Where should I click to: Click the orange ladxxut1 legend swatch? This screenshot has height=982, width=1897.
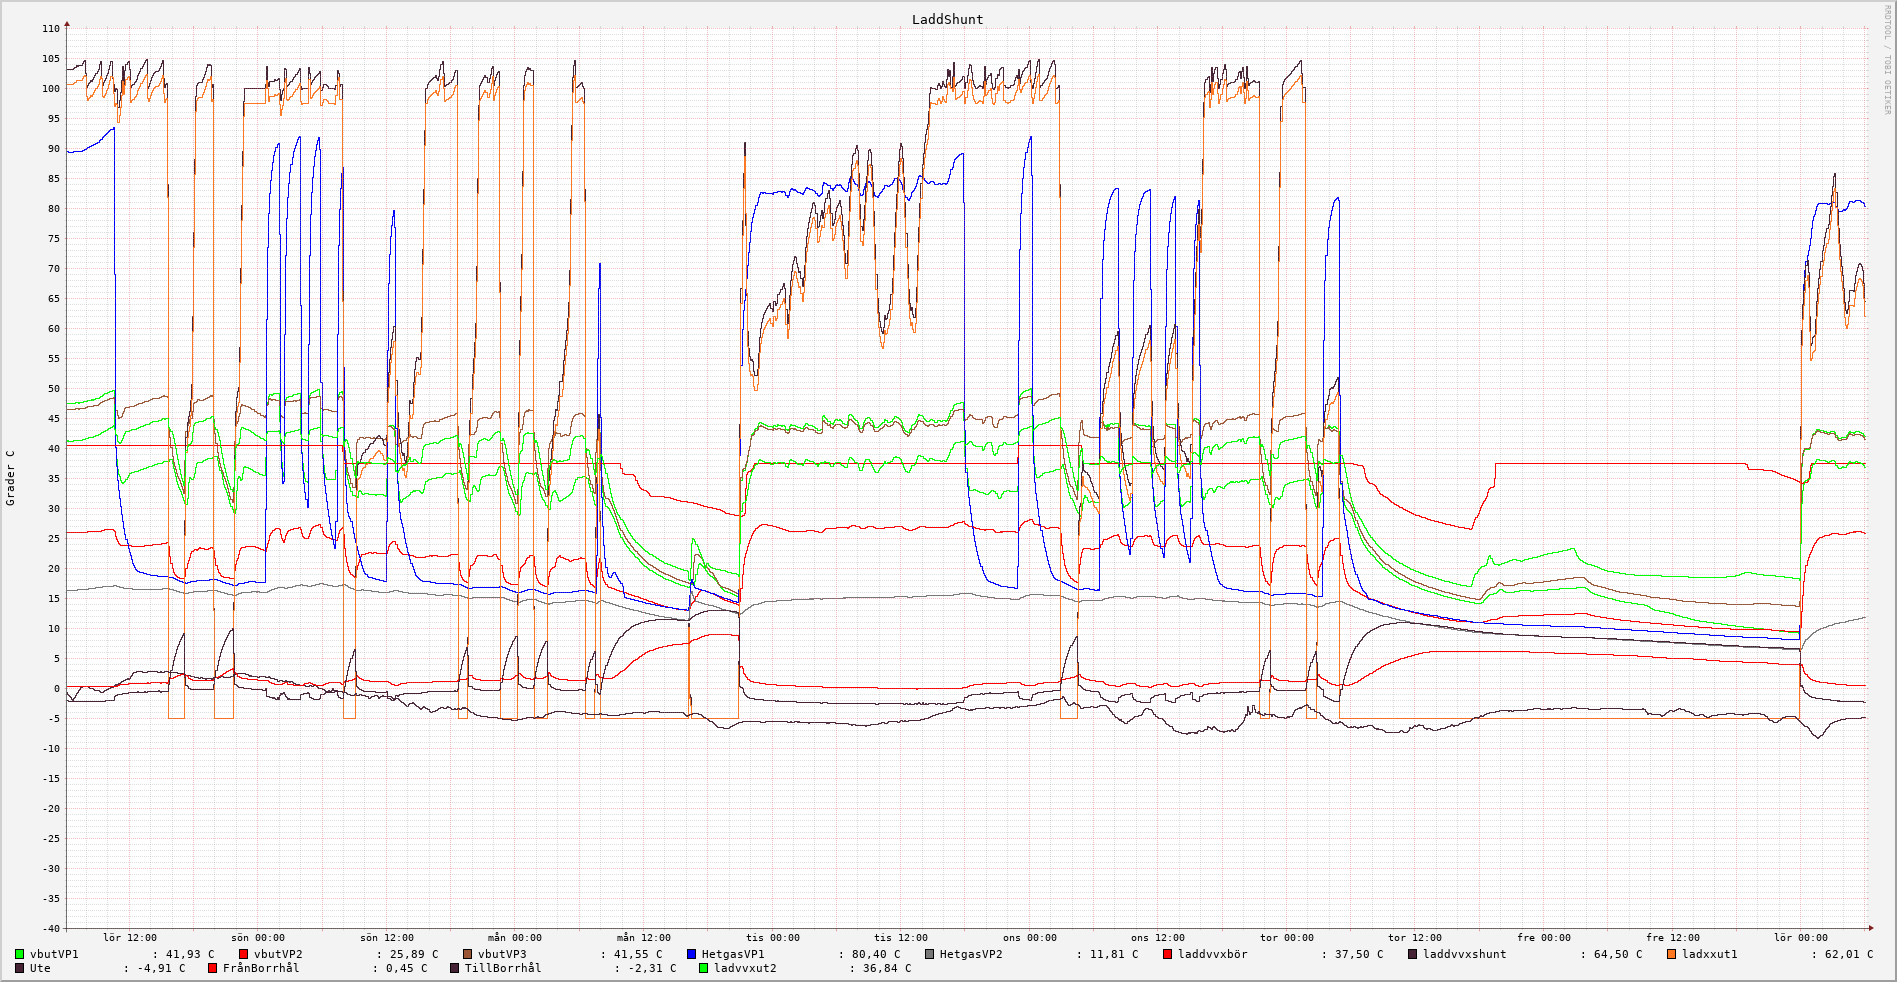(1672, 954)
